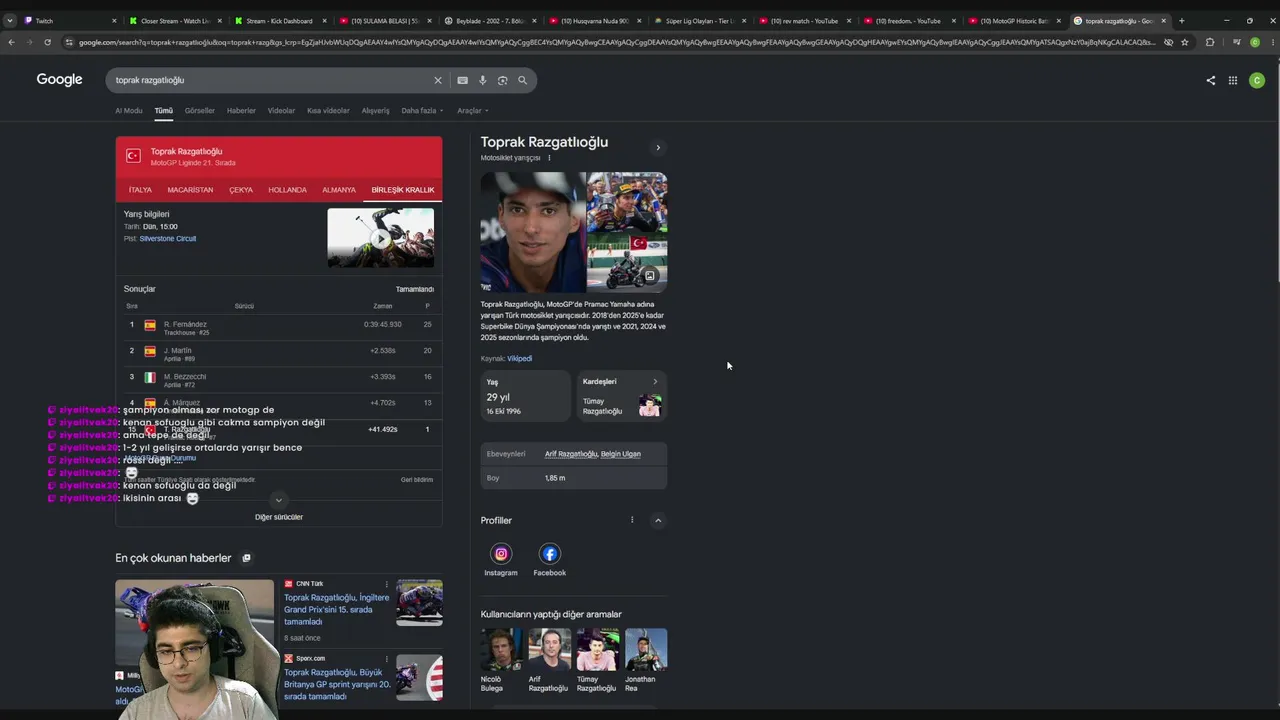Open the Kısa videolar tab
The width and height of the screenshot is (1280, 720).
[328, 111]
